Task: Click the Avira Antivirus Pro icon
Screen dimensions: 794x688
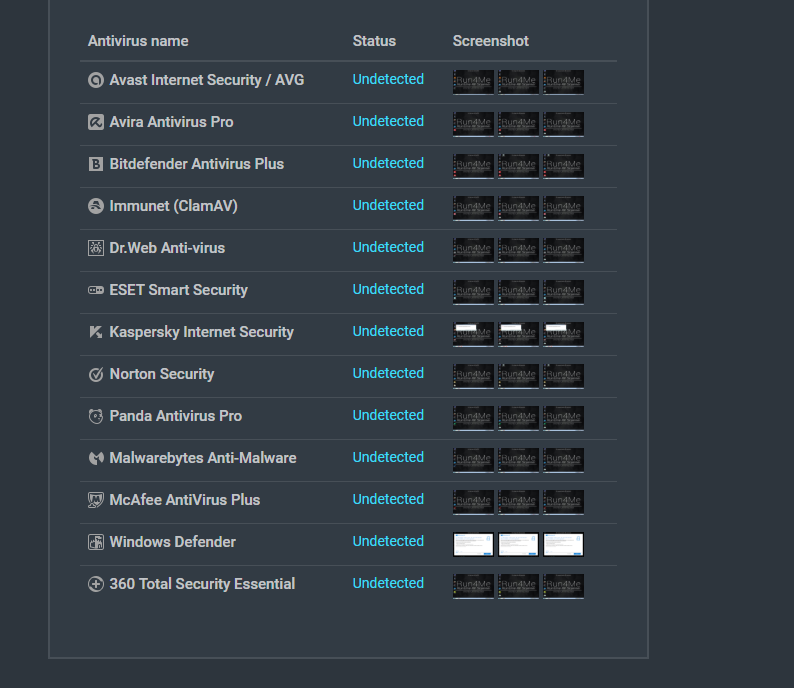Action: pyautogui.click(x=96, y=122)
